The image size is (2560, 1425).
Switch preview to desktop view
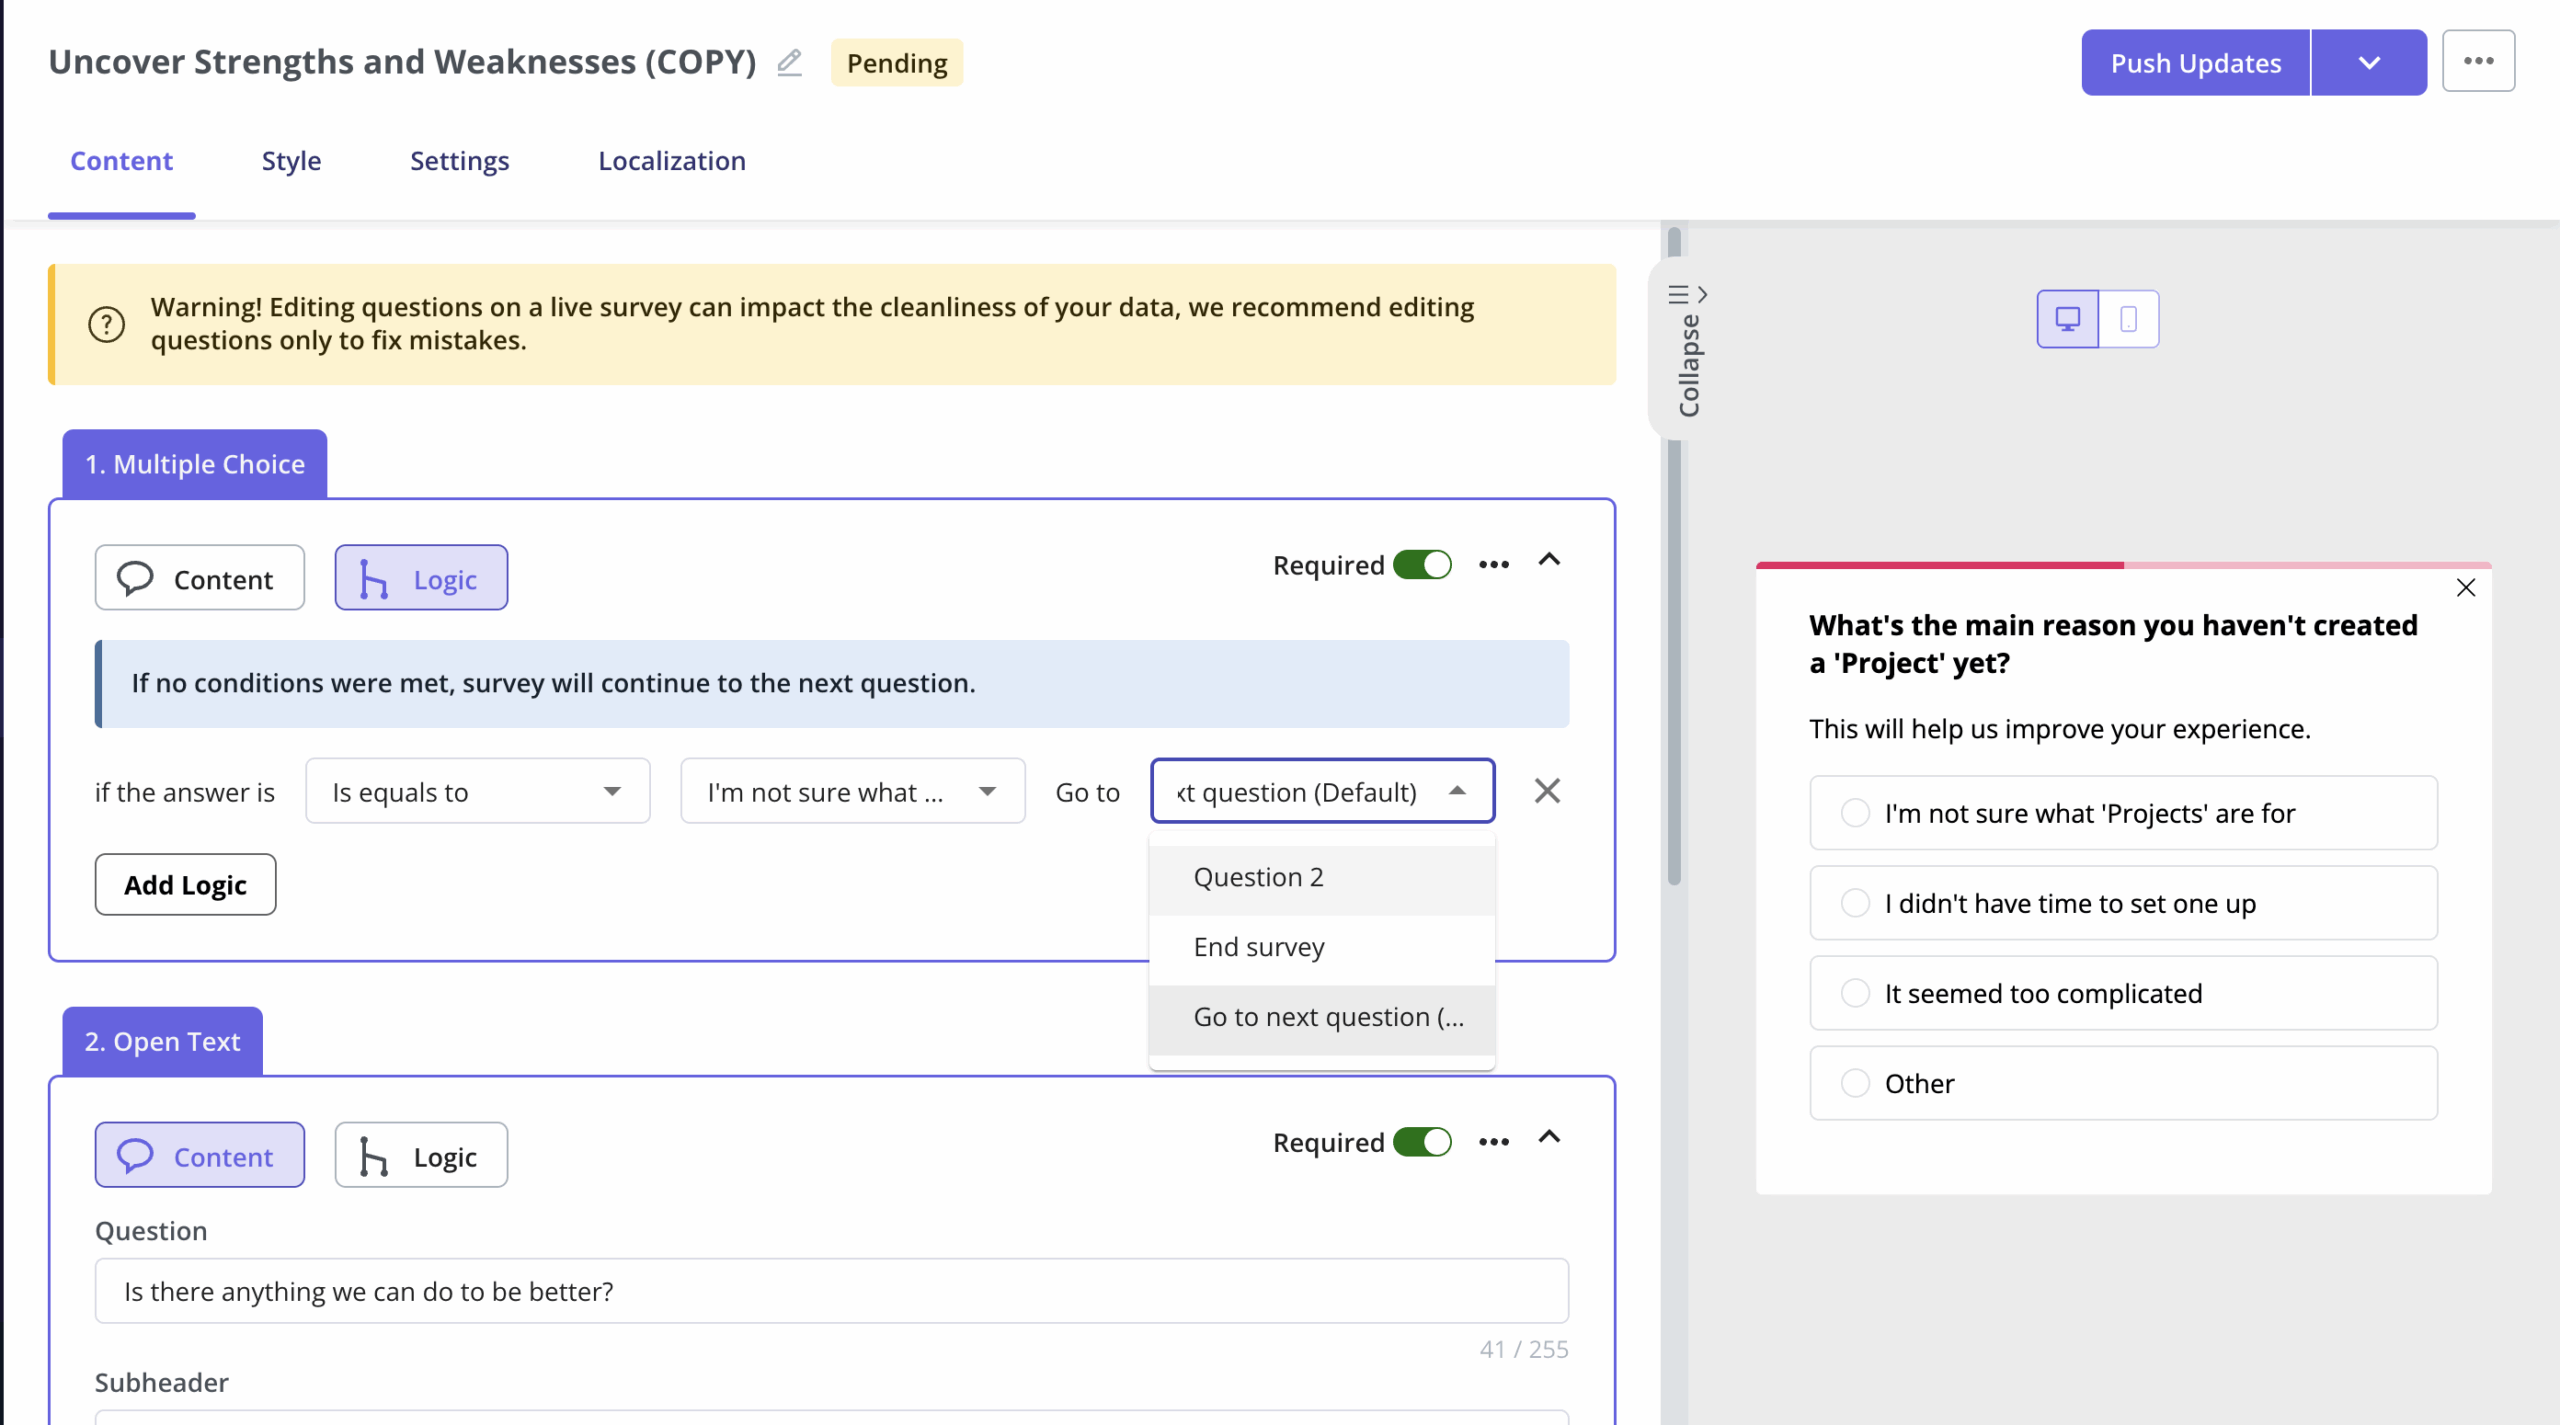(x=2067, y=318)
